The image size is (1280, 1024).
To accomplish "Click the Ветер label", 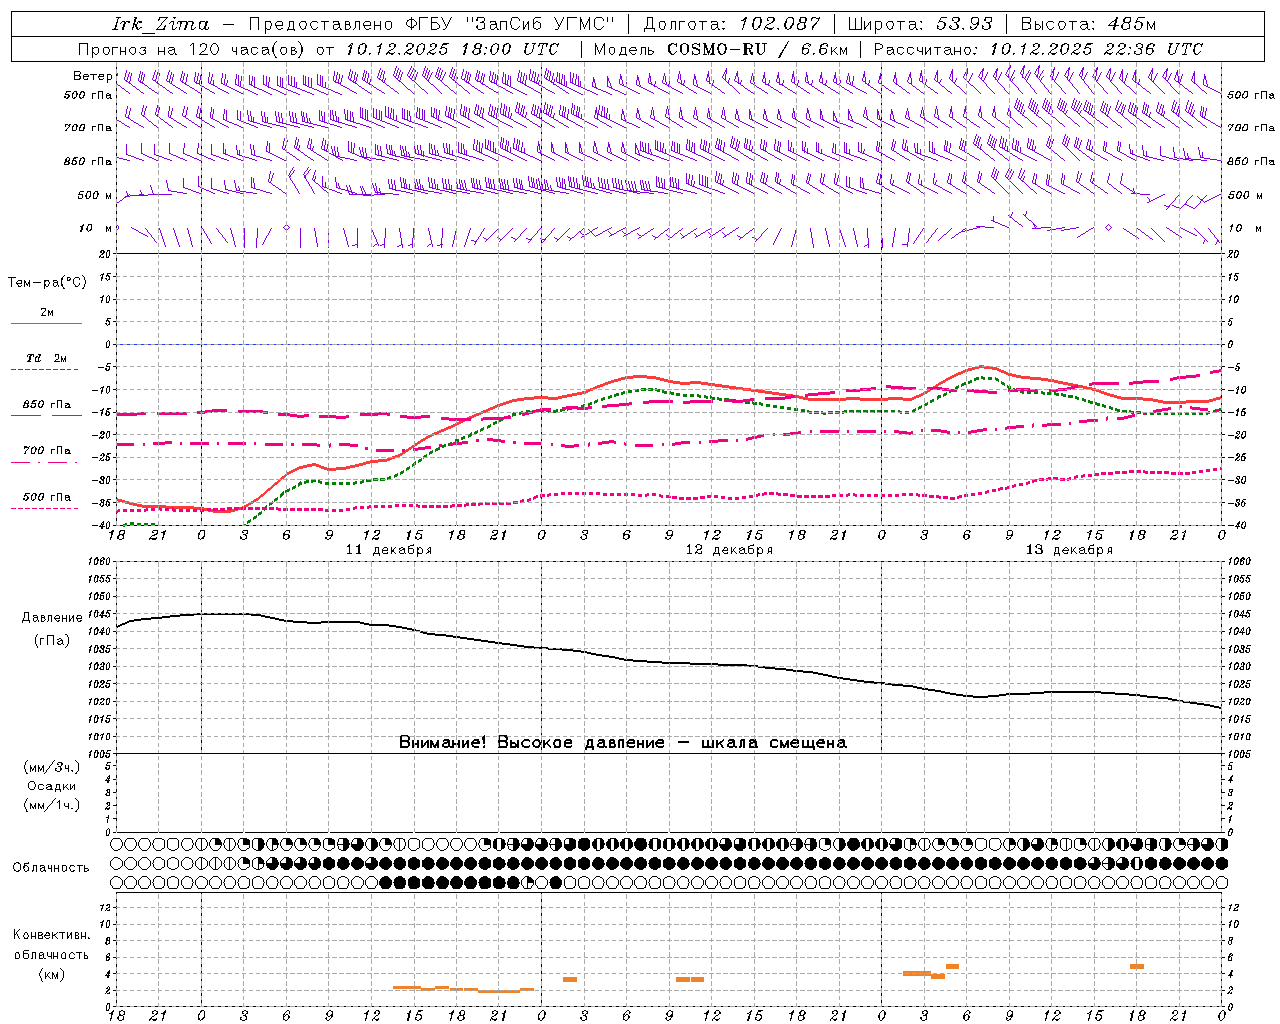I will coord(92,76).
